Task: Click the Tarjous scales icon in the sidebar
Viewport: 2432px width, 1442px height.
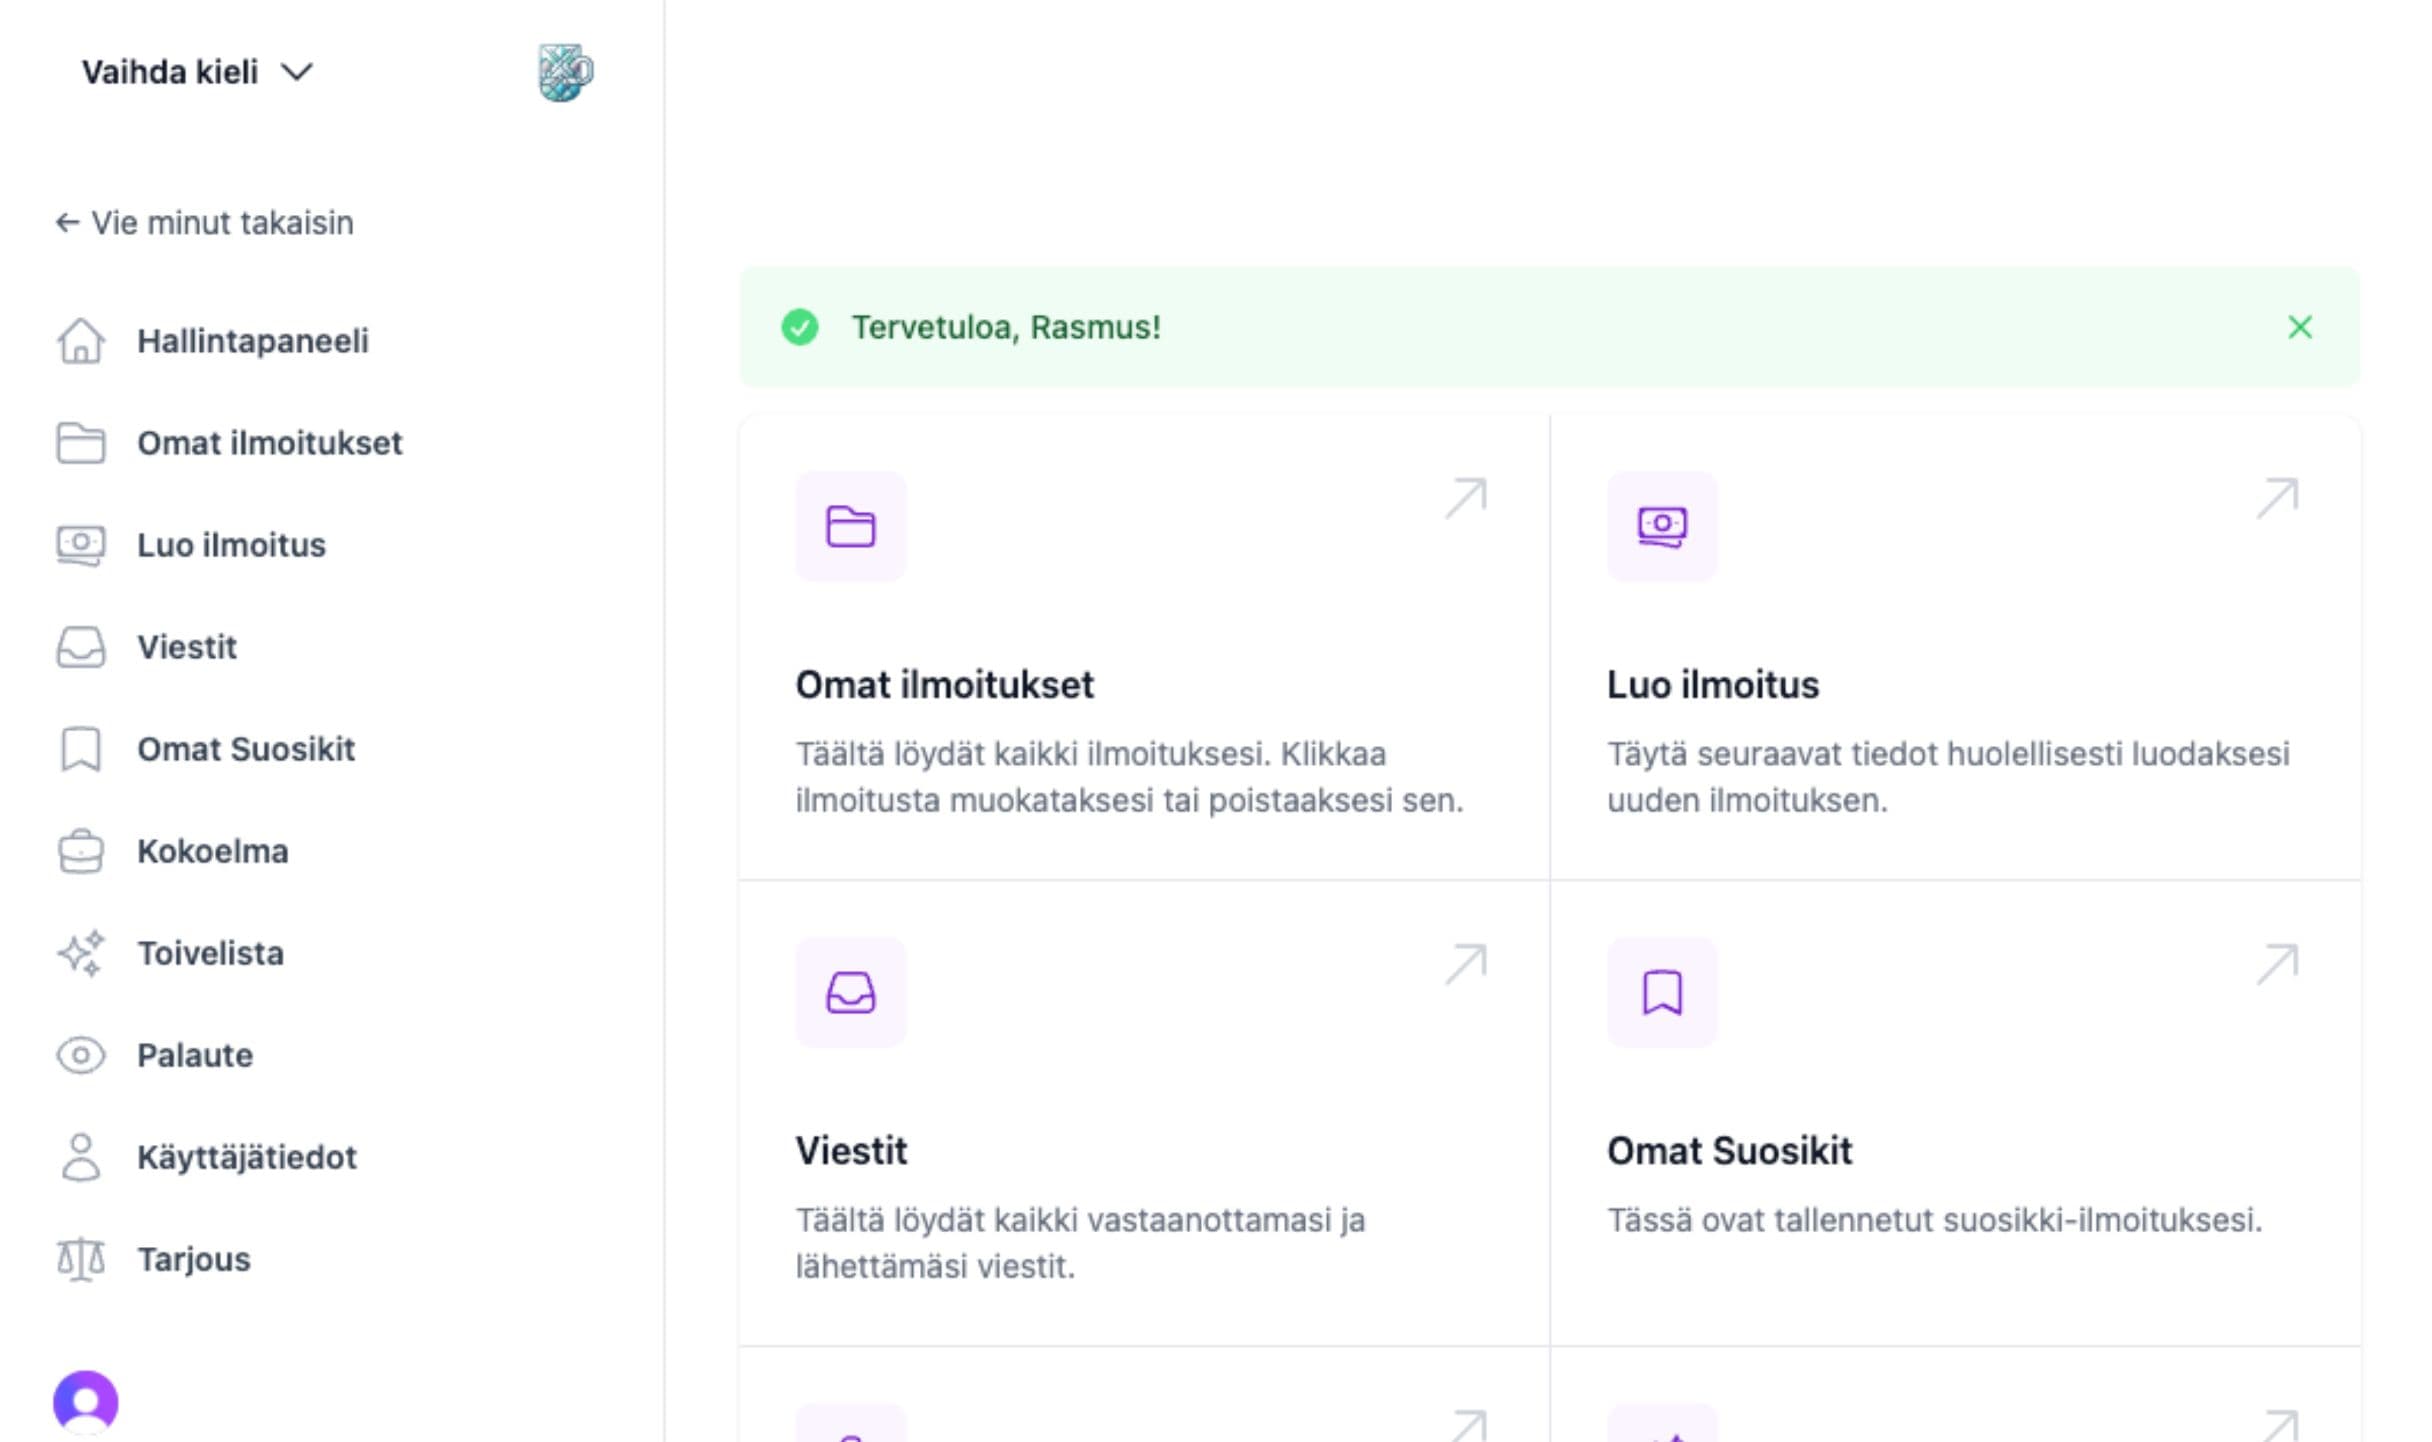Action: pos(81,1259)
